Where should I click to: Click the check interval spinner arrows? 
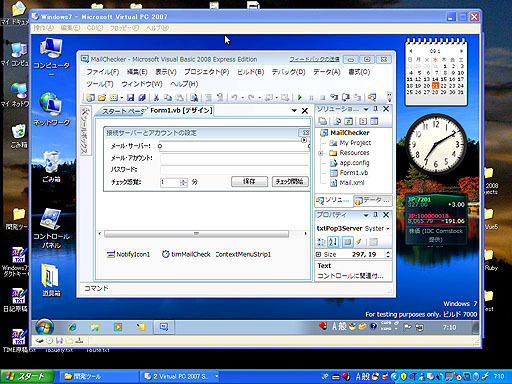tap(184, 182)
